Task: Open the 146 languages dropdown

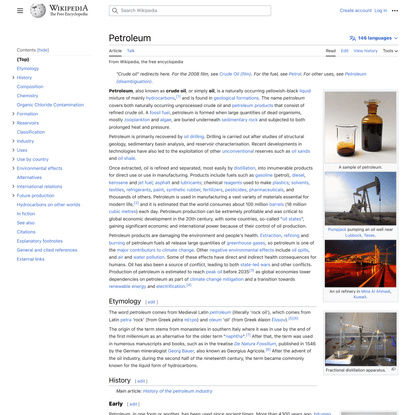Action: coord(374,38)
